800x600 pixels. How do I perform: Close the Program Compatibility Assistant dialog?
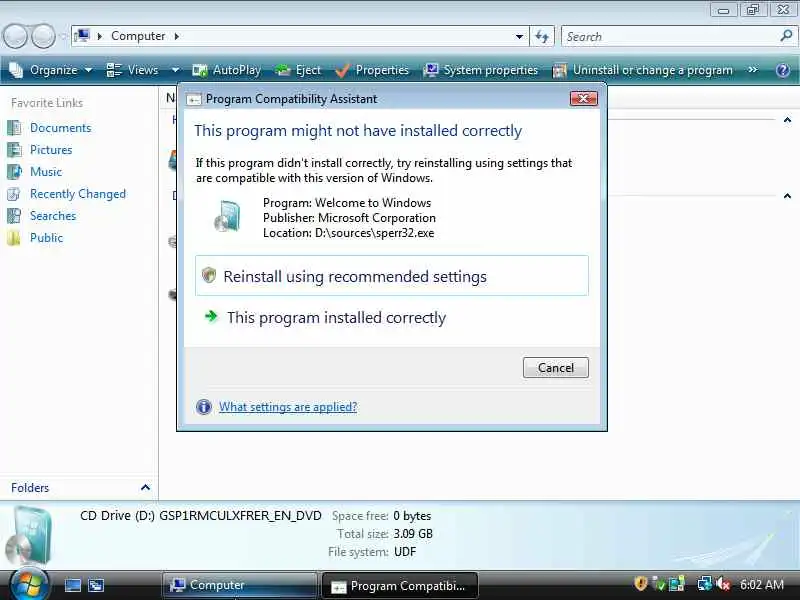coord(583,98)
